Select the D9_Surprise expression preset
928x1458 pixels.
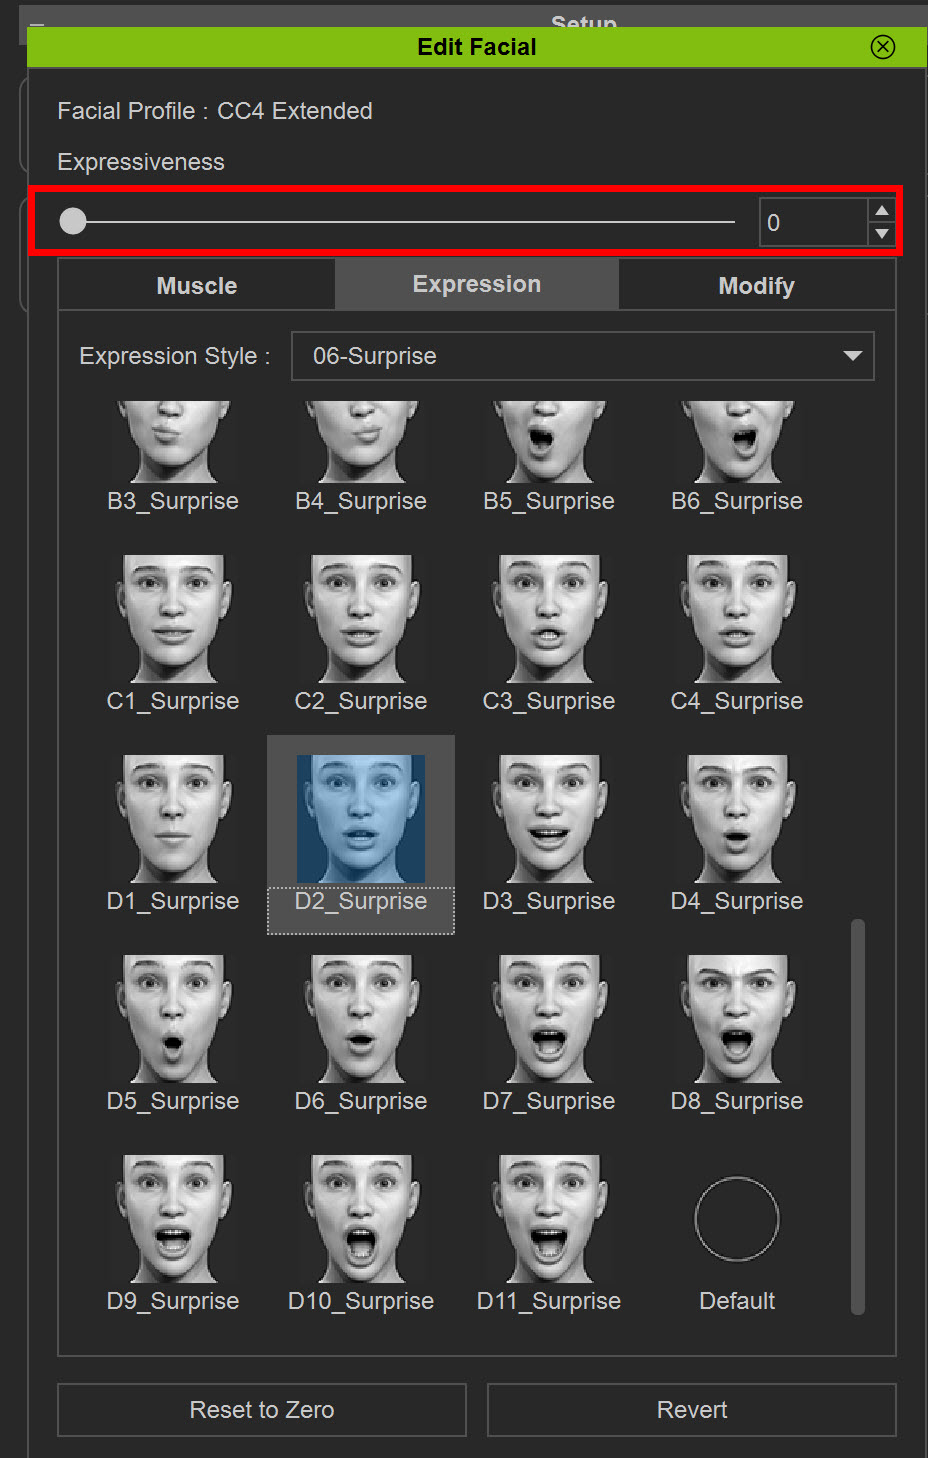[x=173, y=1219]
